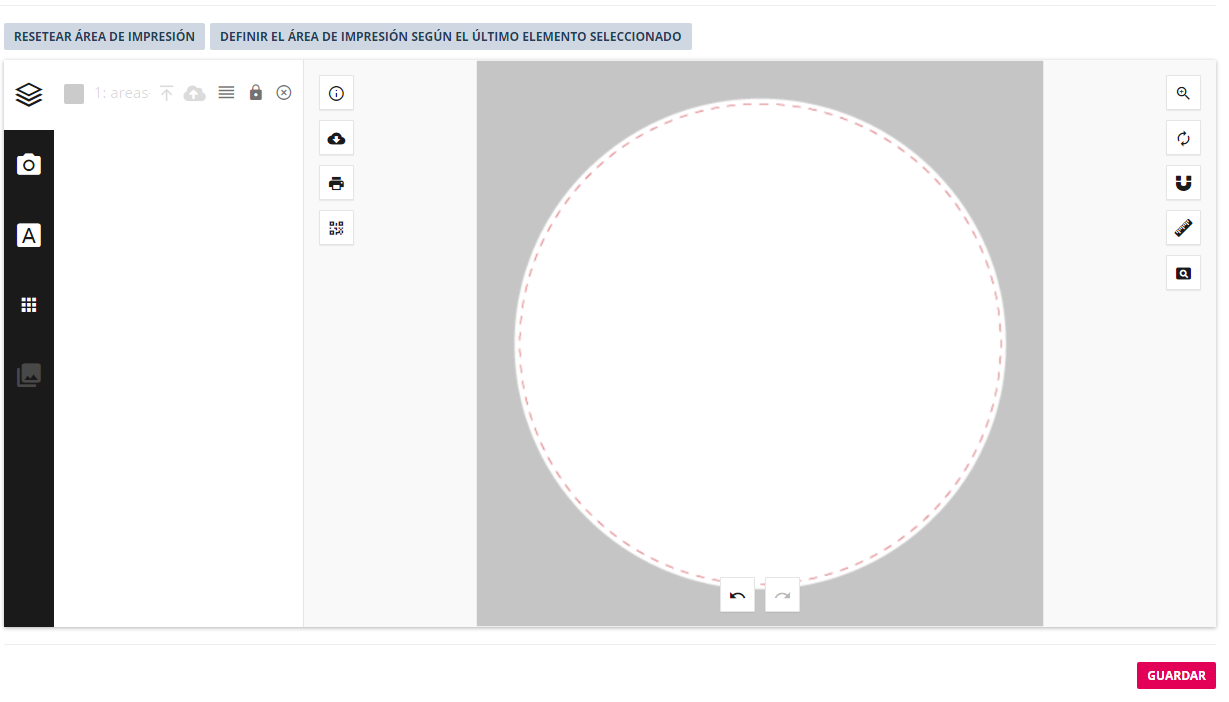Toggle the lock on areas layer

pyautogui.click(x=255, y=93)
